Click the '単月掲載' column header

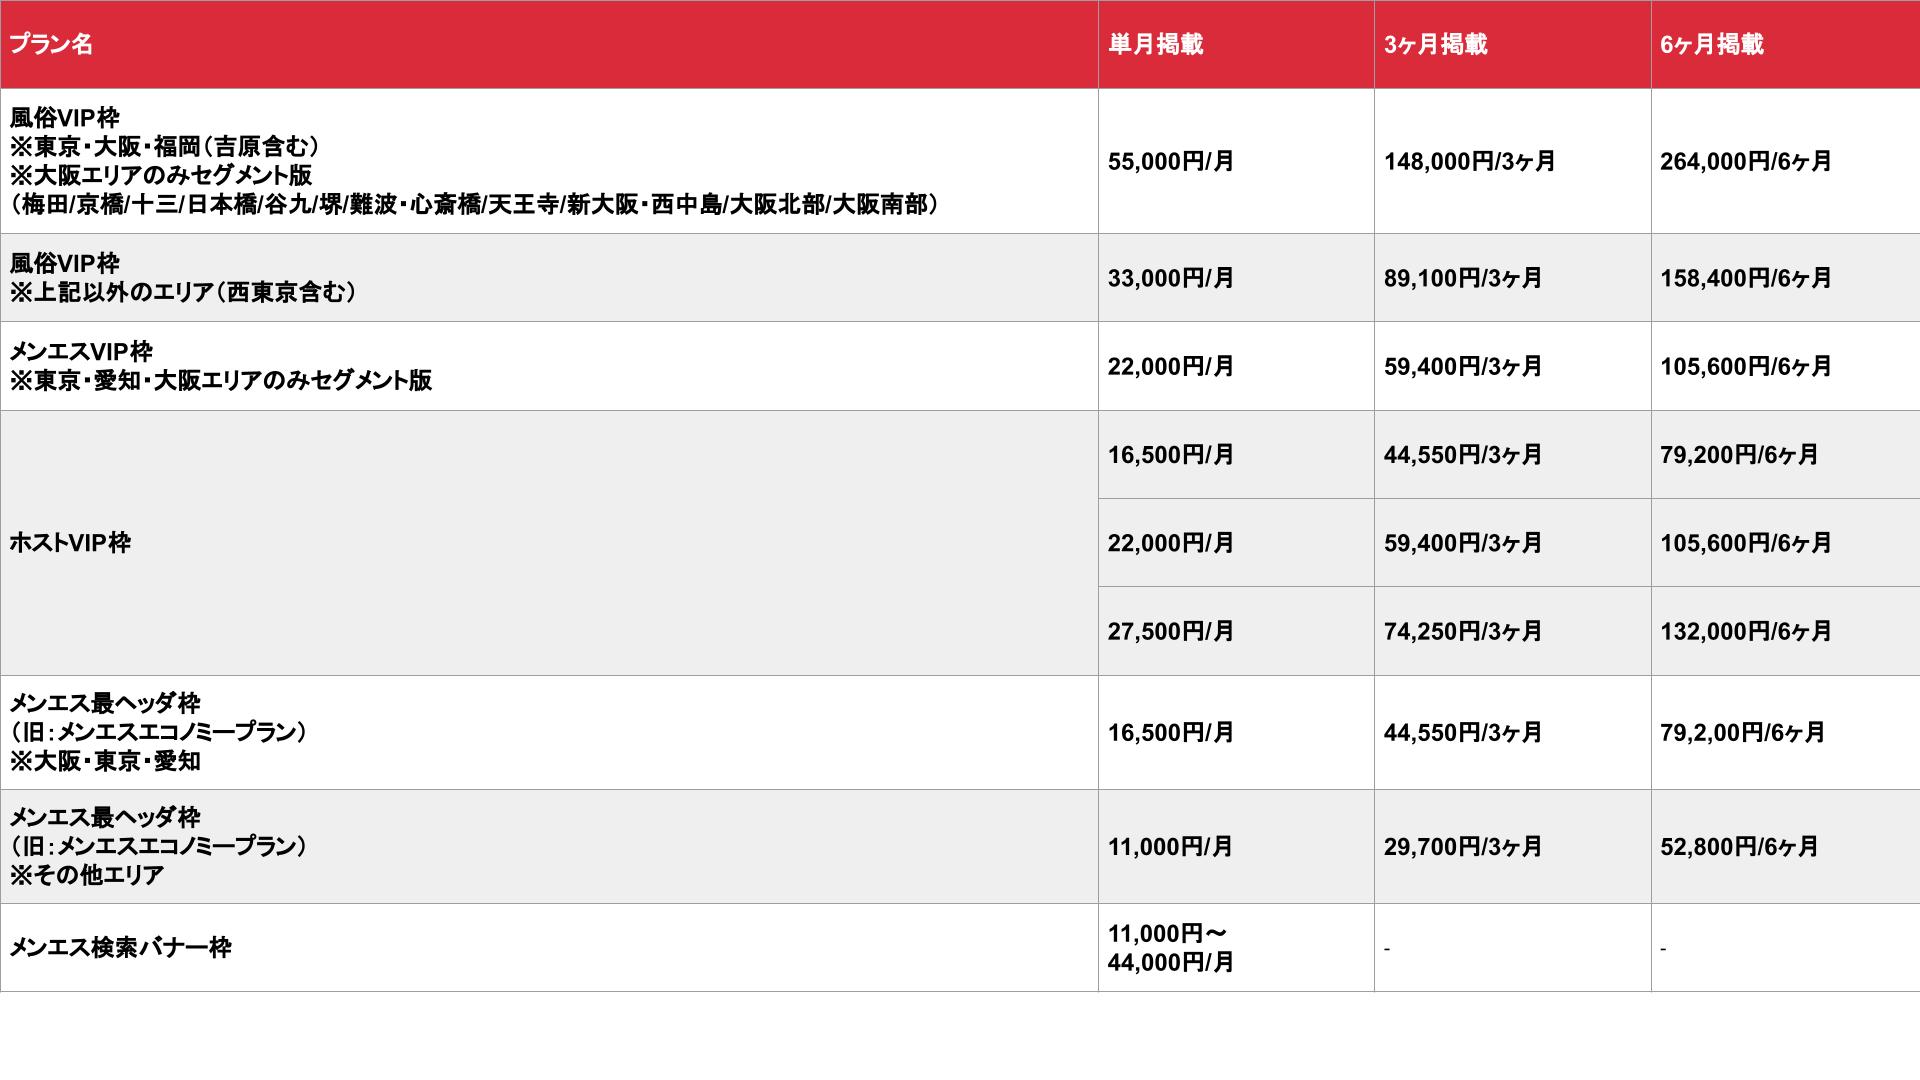(1236, 44)
